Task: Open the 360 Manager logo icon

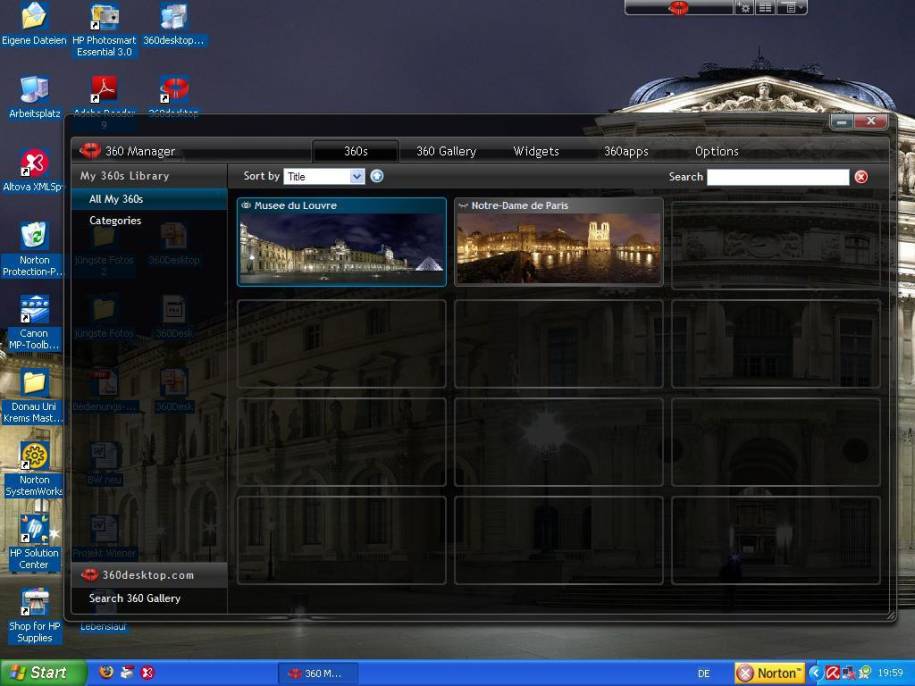Action: click(90, 151)
